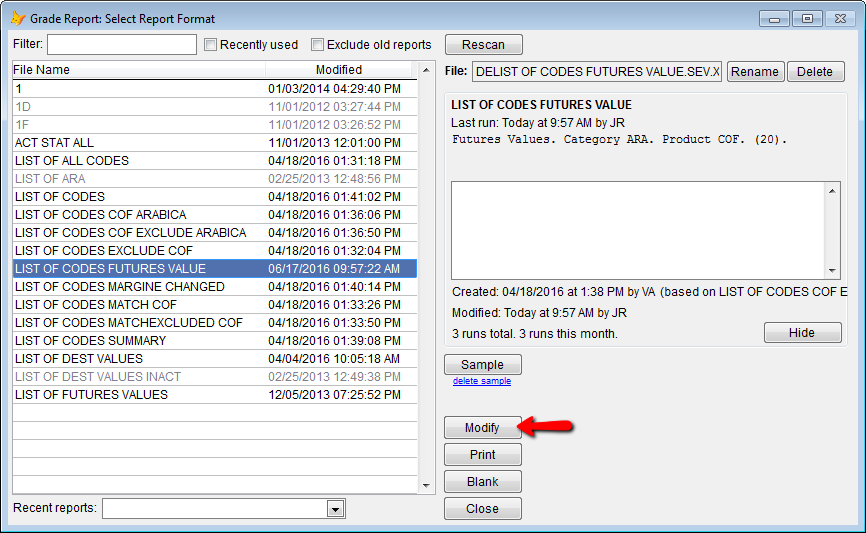This screenshot has width=866, height=533.
Task: Click the Grade Report app icon in title bar
Action: (x=18, y=18)
